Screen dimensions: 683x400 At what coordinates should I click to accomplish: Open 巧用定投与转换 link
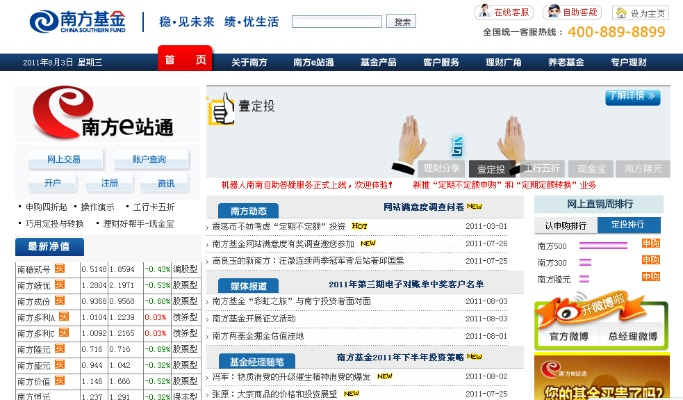[54, 224]
